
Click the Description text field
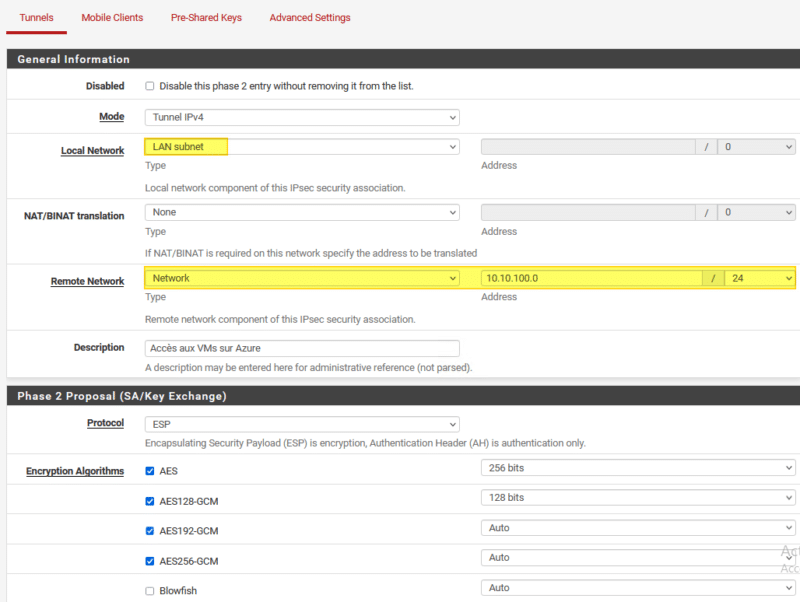click(302, 348)
